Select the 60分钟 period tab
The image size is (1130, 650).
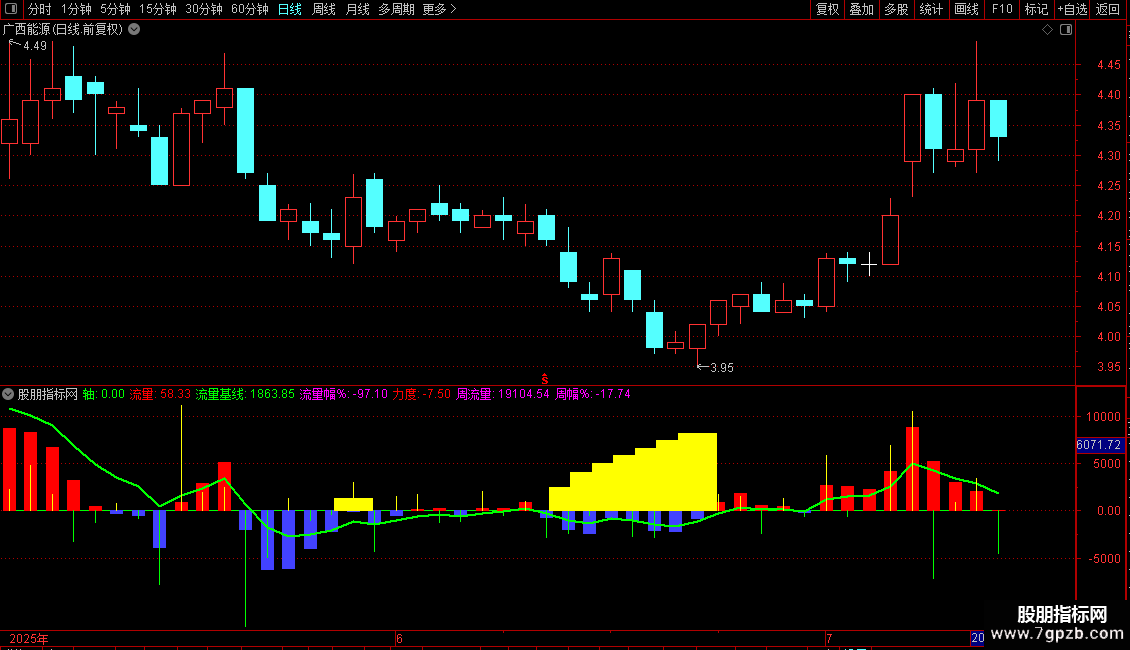click(249, 9)
